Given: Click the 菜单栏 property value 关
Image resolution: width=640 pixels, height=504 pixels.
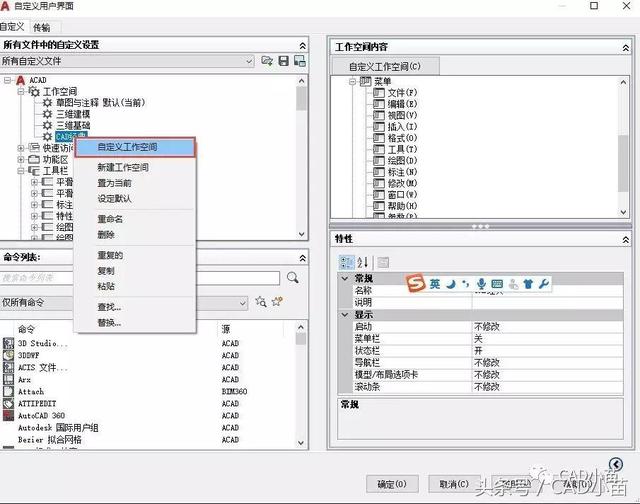Looking at the screenshot, I should coord(547,339).
